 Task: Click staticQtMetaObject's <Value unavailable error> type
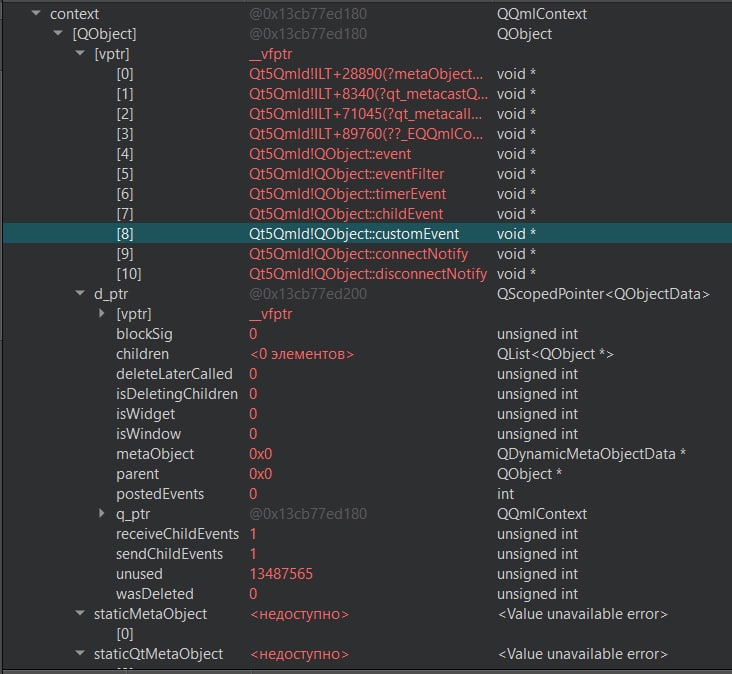(x=583, y=654)
